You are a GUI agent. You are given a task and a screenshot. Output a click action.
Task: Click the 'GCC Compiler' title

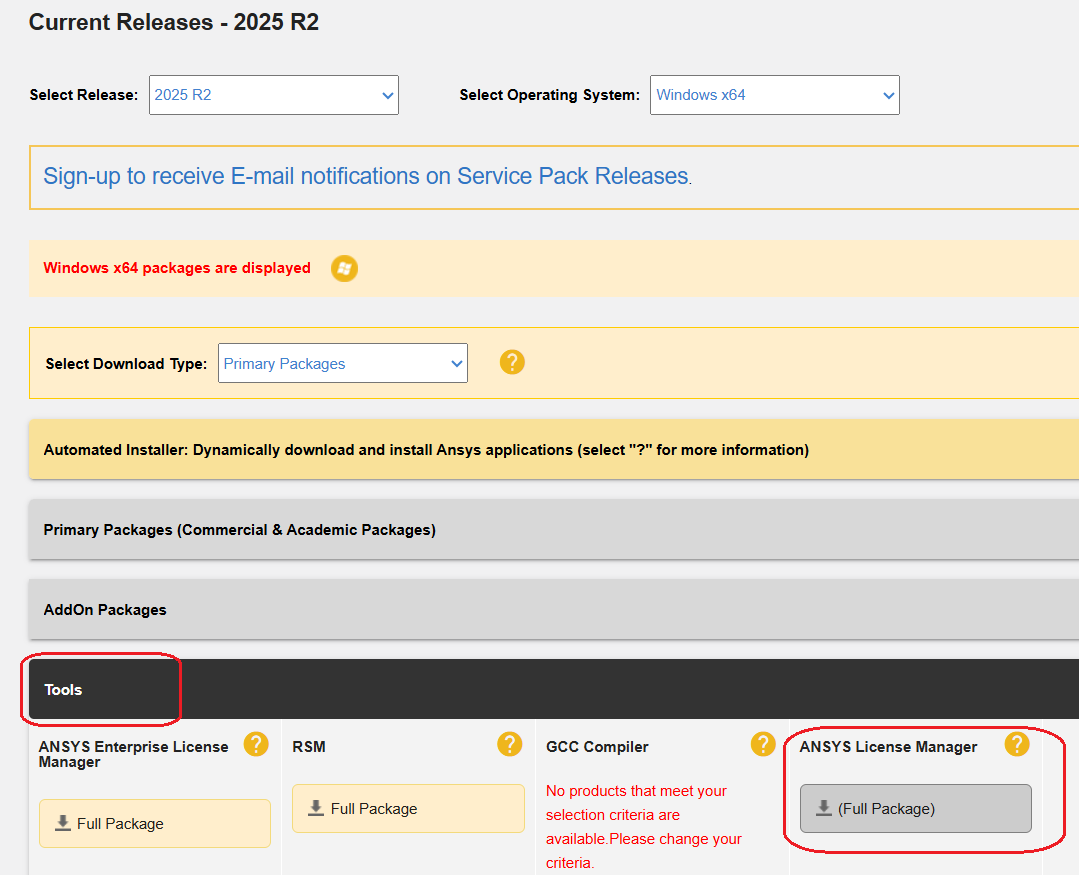click(597, 747)
